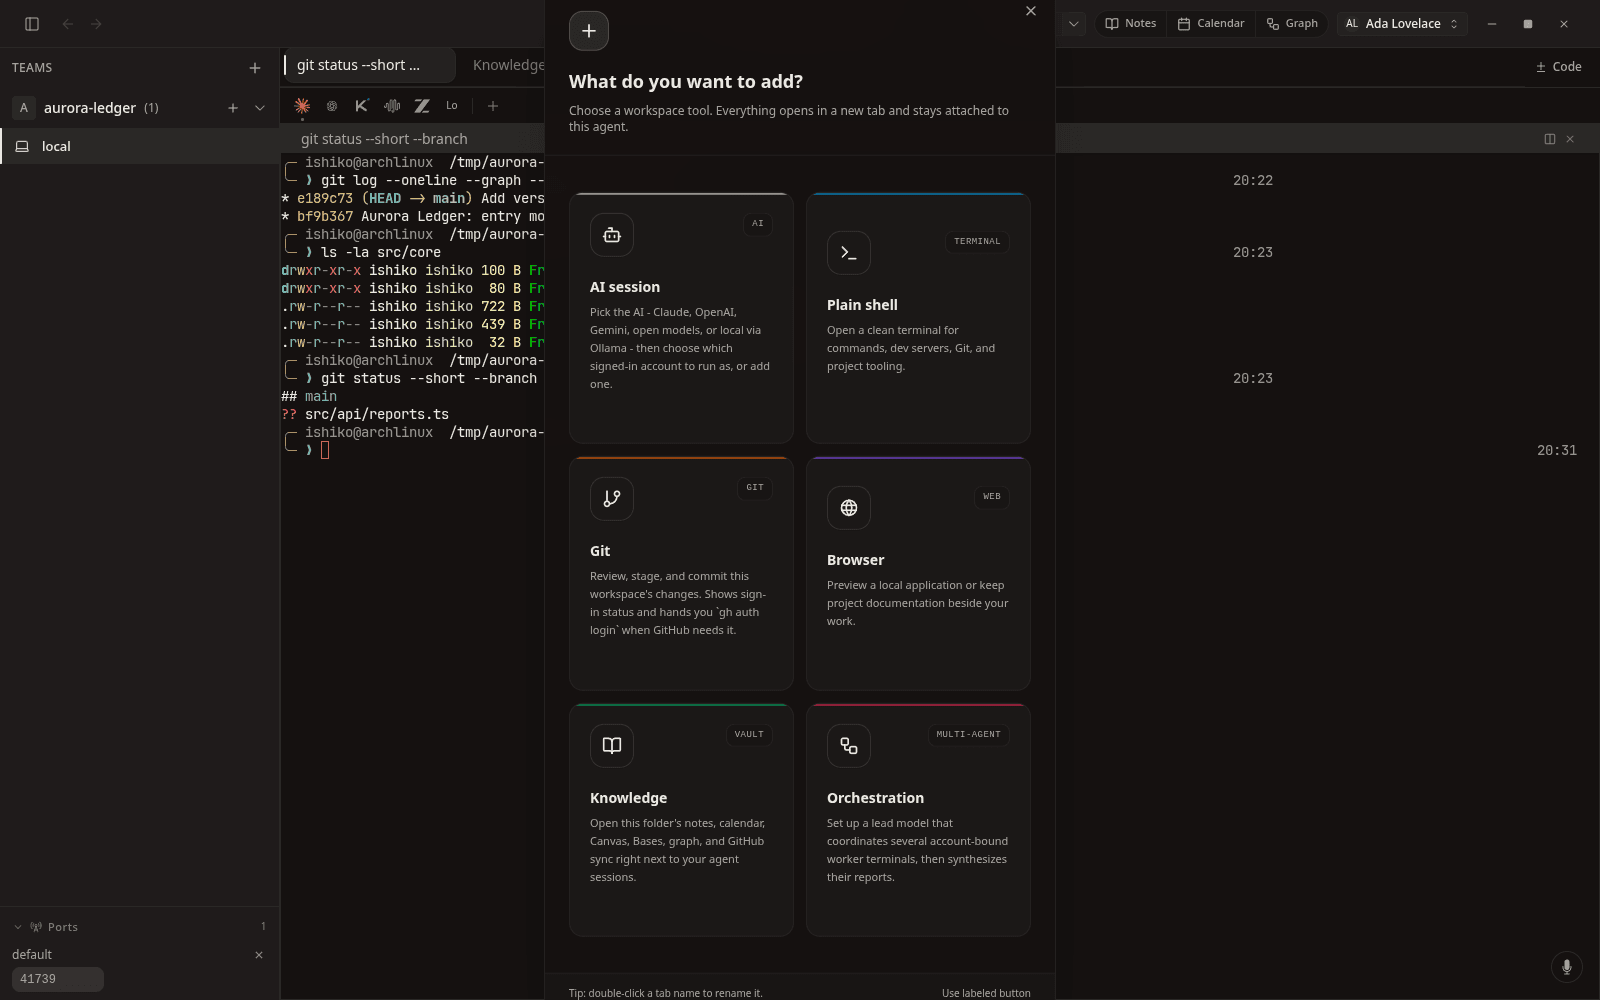Open the Code diff button
The height and width of the screenshot is (1000, 1600).
tap(1559, 67)
